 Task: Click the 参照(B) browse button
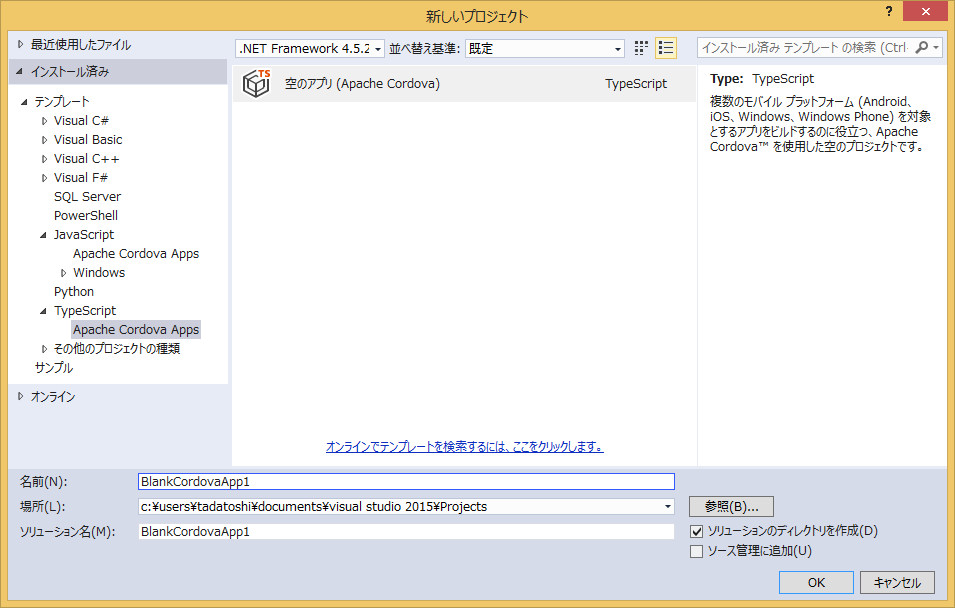(730, 506)
